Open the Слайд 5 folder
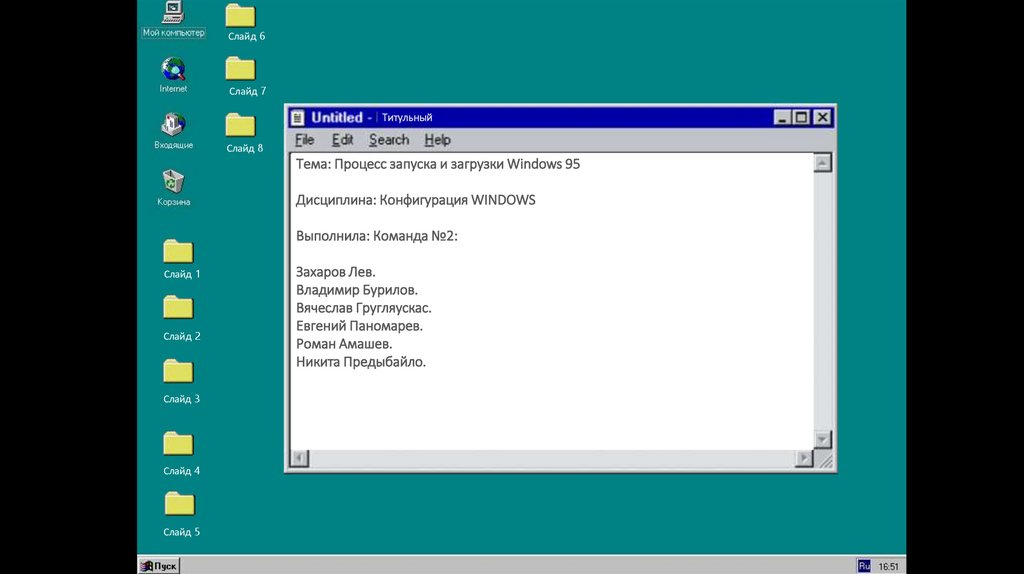The image size is (1024, 574). (x=178, y=504)
